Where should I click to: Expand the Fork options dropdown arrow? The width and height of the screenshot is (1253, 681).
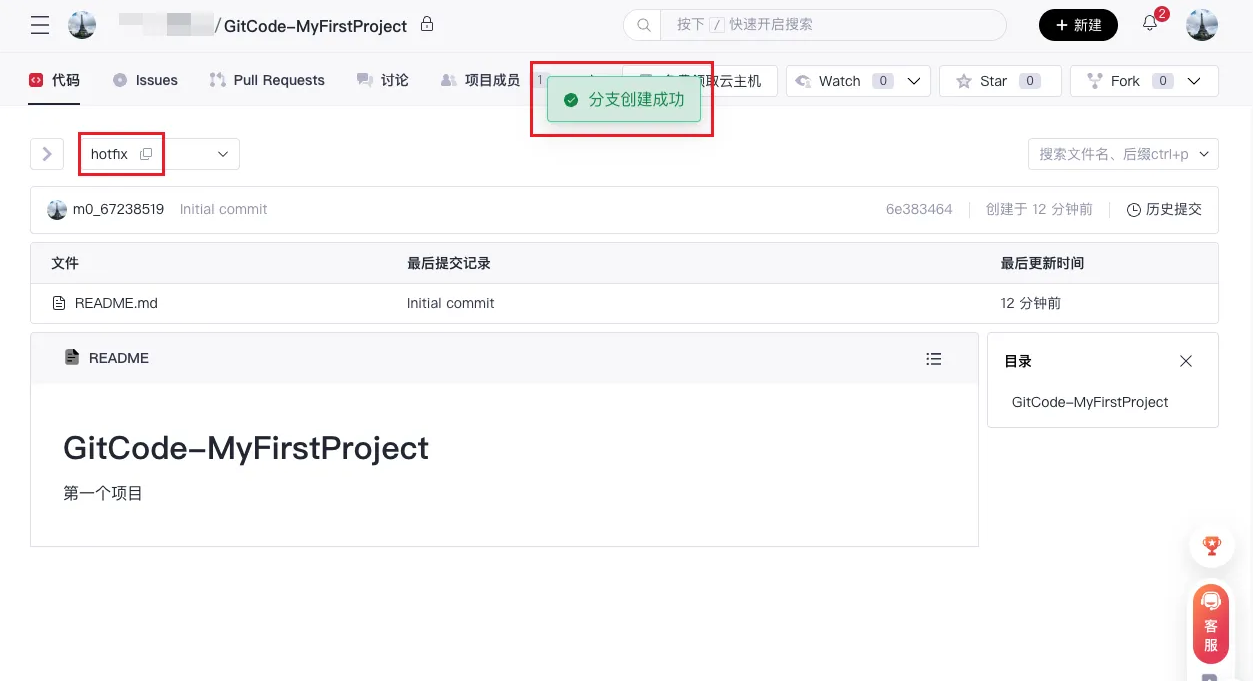point(1193,81)
